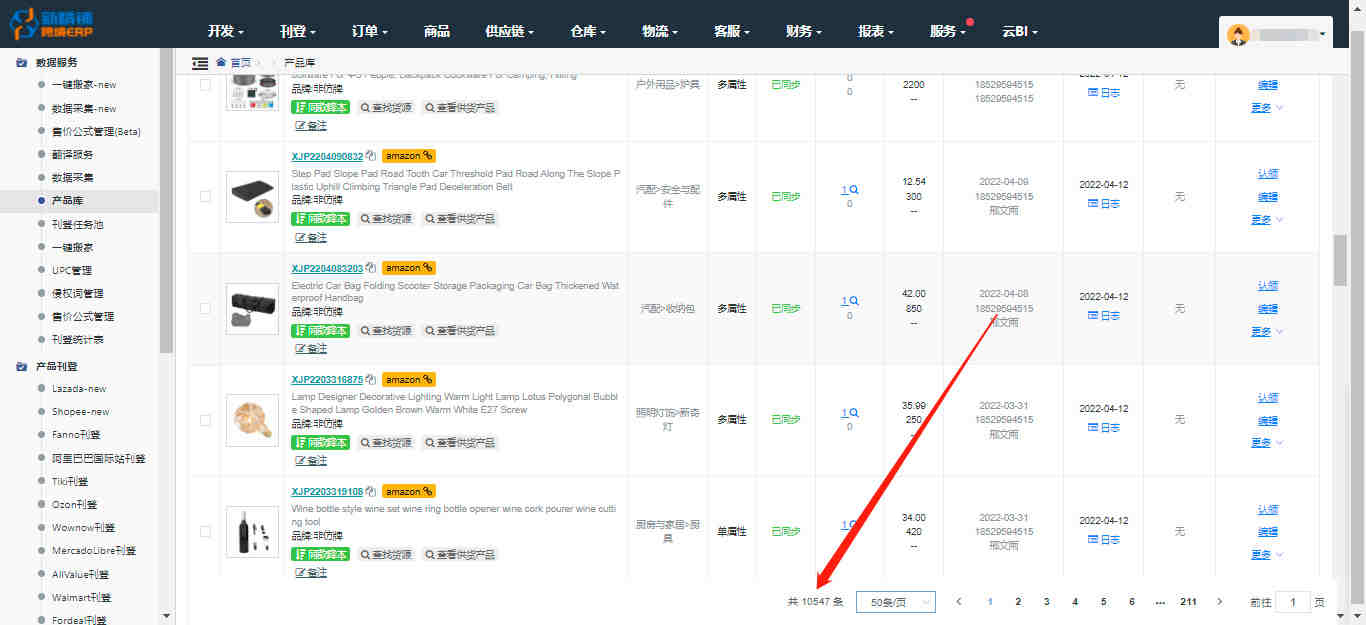Click the green same-style button for XJP2204090832

tap(321, 219)
